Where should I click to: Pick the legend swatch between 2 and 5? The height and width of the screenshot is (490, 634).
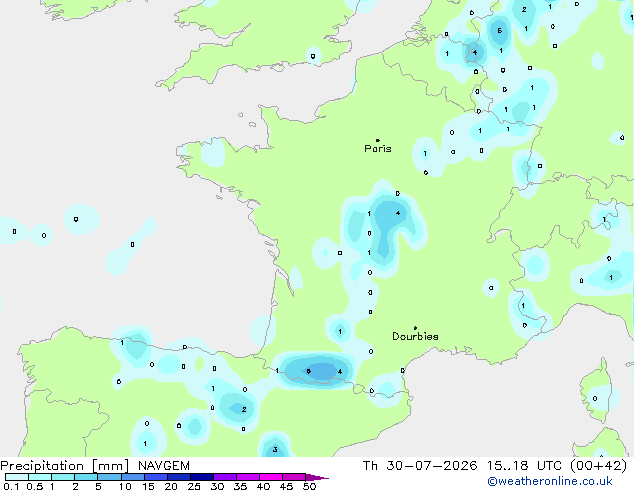tap(86, 477)
